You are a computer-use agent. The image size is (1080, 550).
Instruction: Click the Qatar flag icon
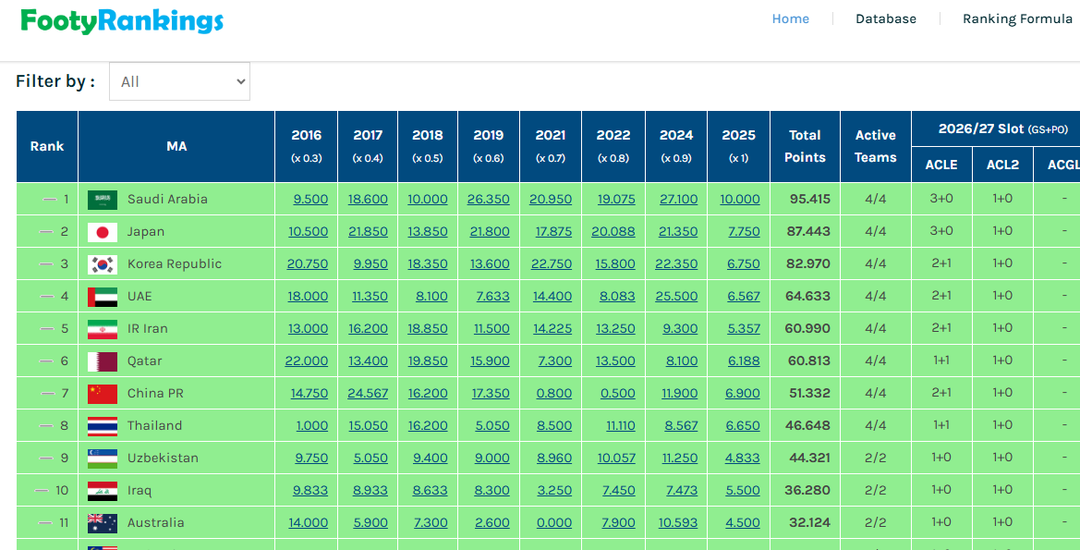click(x=102, y=361)
